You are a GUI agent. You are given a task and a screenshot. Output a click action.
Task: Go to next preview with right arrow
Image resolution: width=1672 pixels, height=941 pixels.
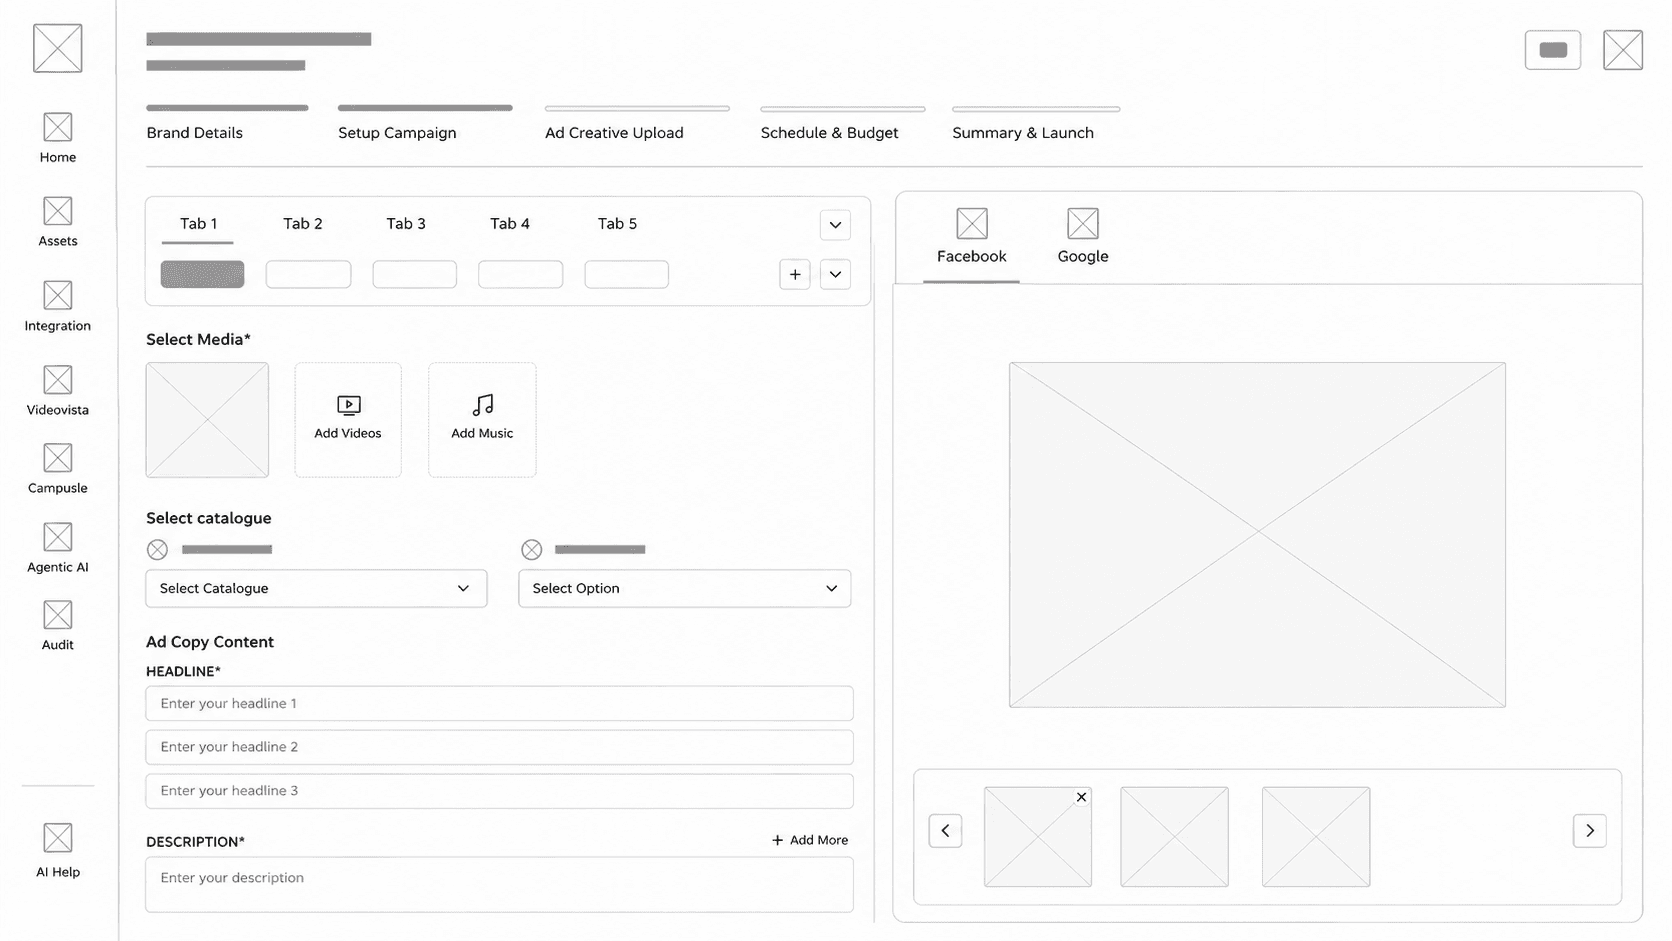(x=1590, y=831)
